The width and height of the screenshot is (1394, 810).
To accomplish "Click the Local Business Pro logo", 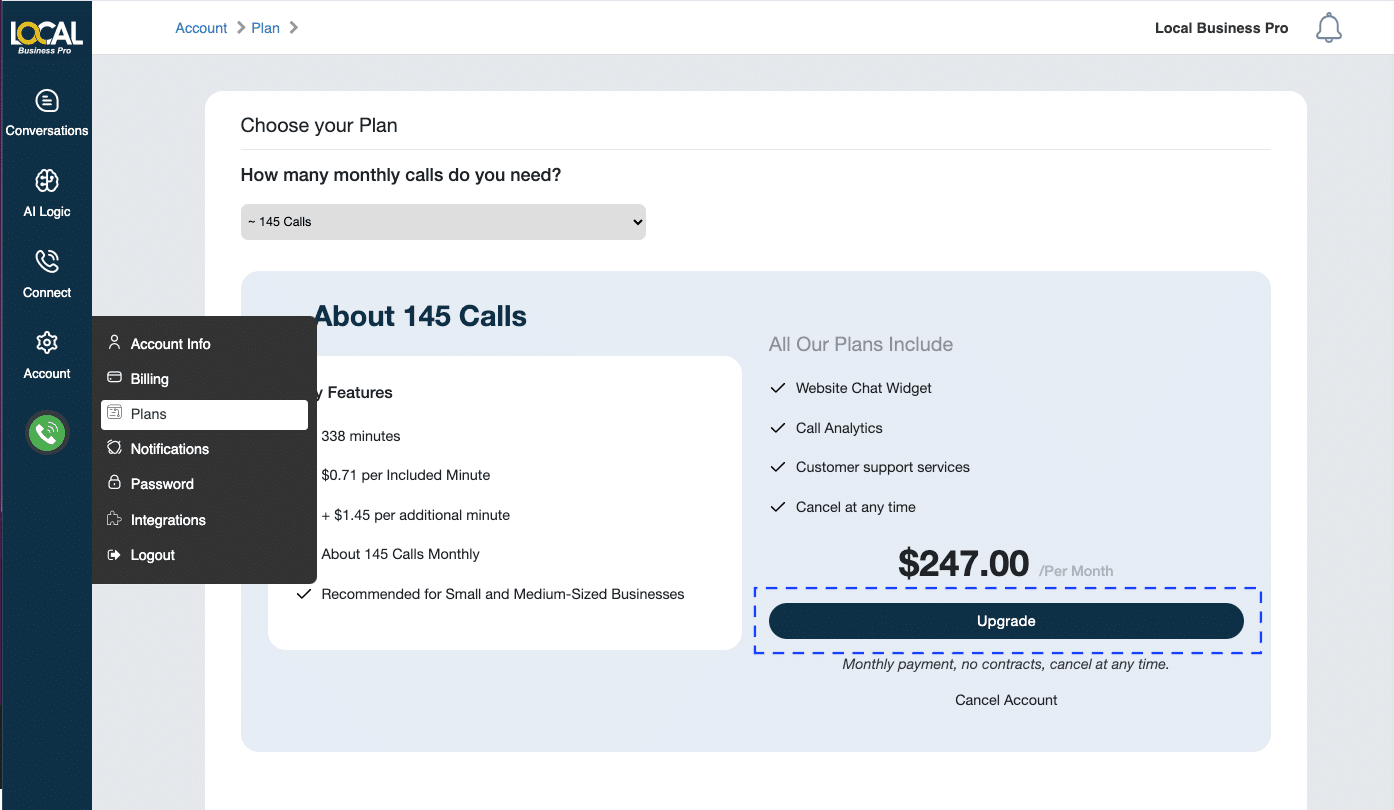I will (x=46, y=37).
